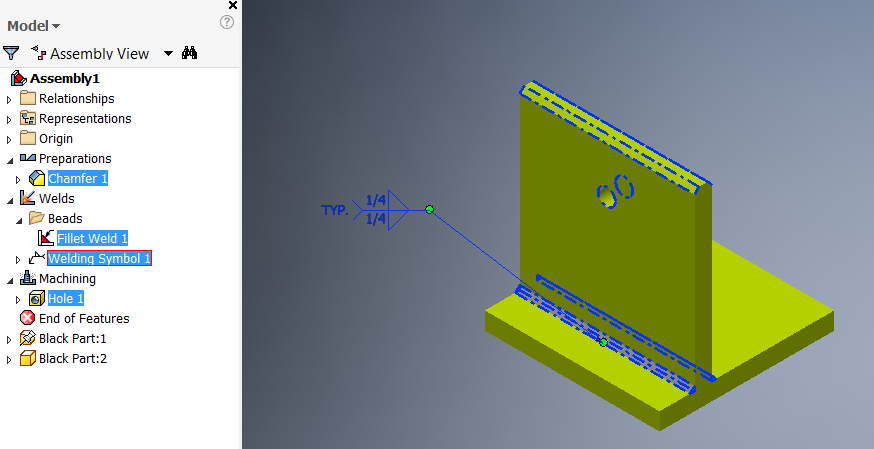
Task: Select Chamfer 1 in the tree
Action: (x=78, y=178)
